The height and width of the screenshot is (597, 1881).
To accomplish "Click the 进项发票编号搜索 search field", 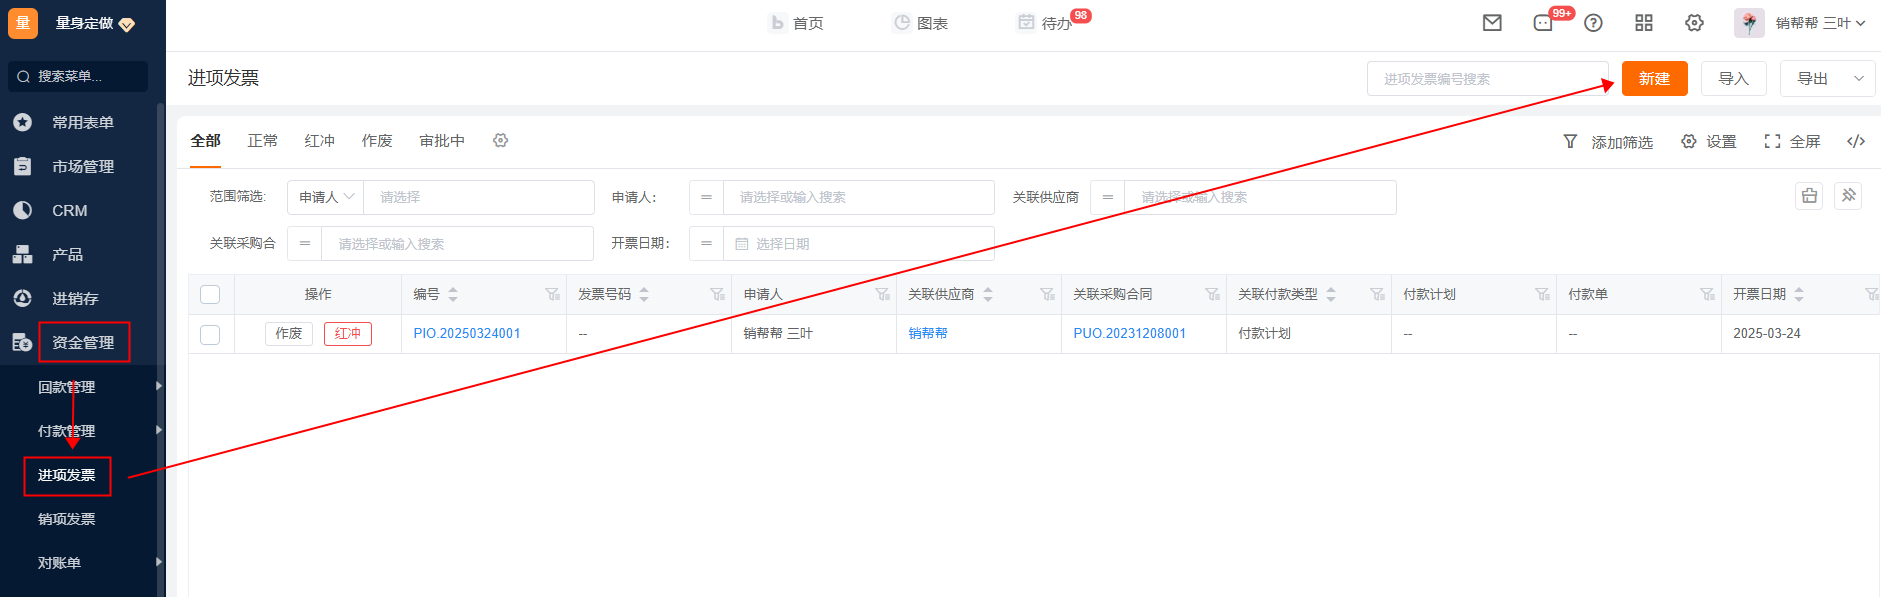I will click(1488, 79).
